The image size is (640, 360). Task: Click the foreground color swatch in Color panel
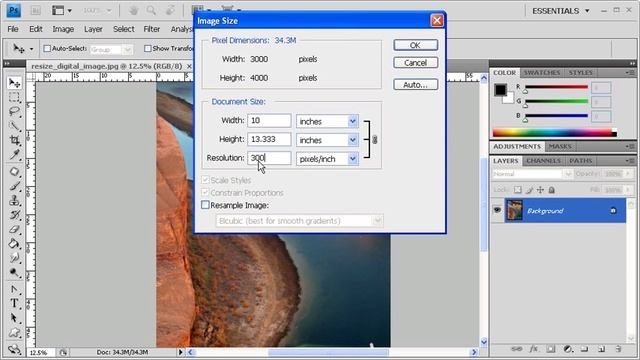click(x=500, y=89)
